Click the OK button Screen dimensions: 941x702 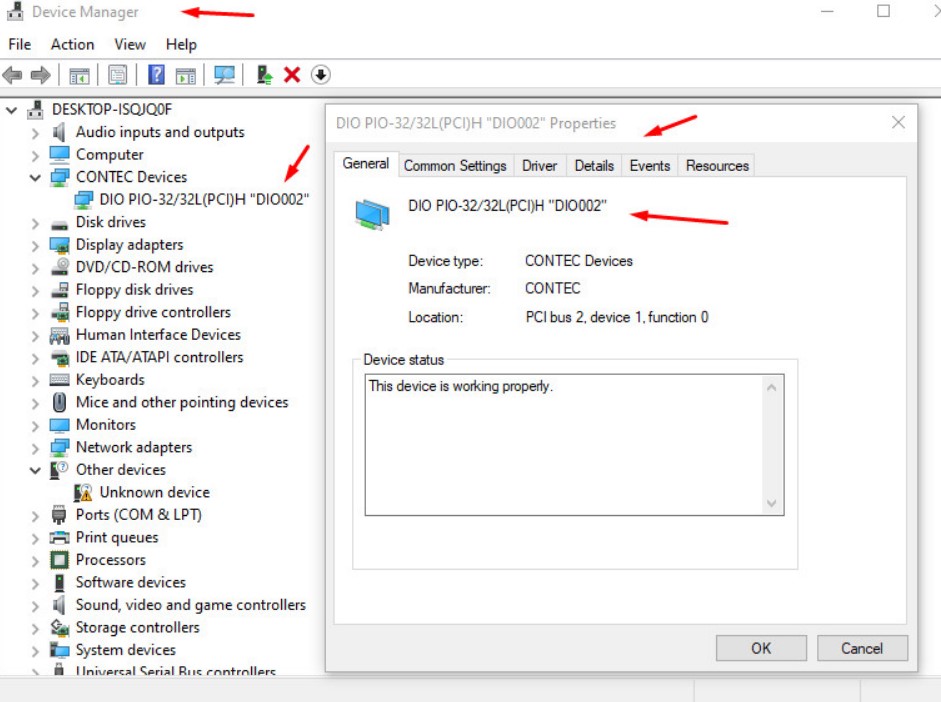point(761,648)
